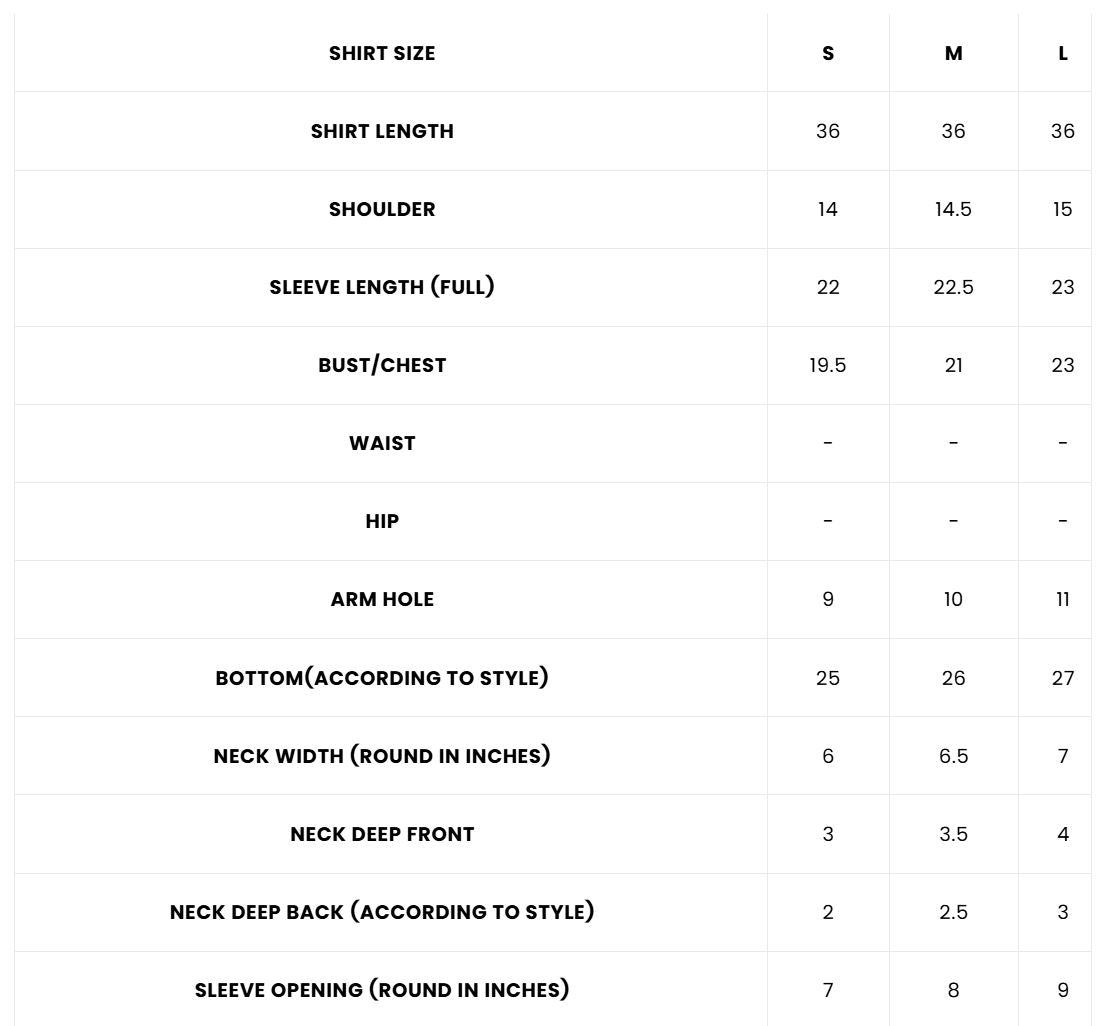This screenshot has width=1108, height=1026.
Task: Click the SLEEVE OPENING row label
Action: click(x=382, y=990)
